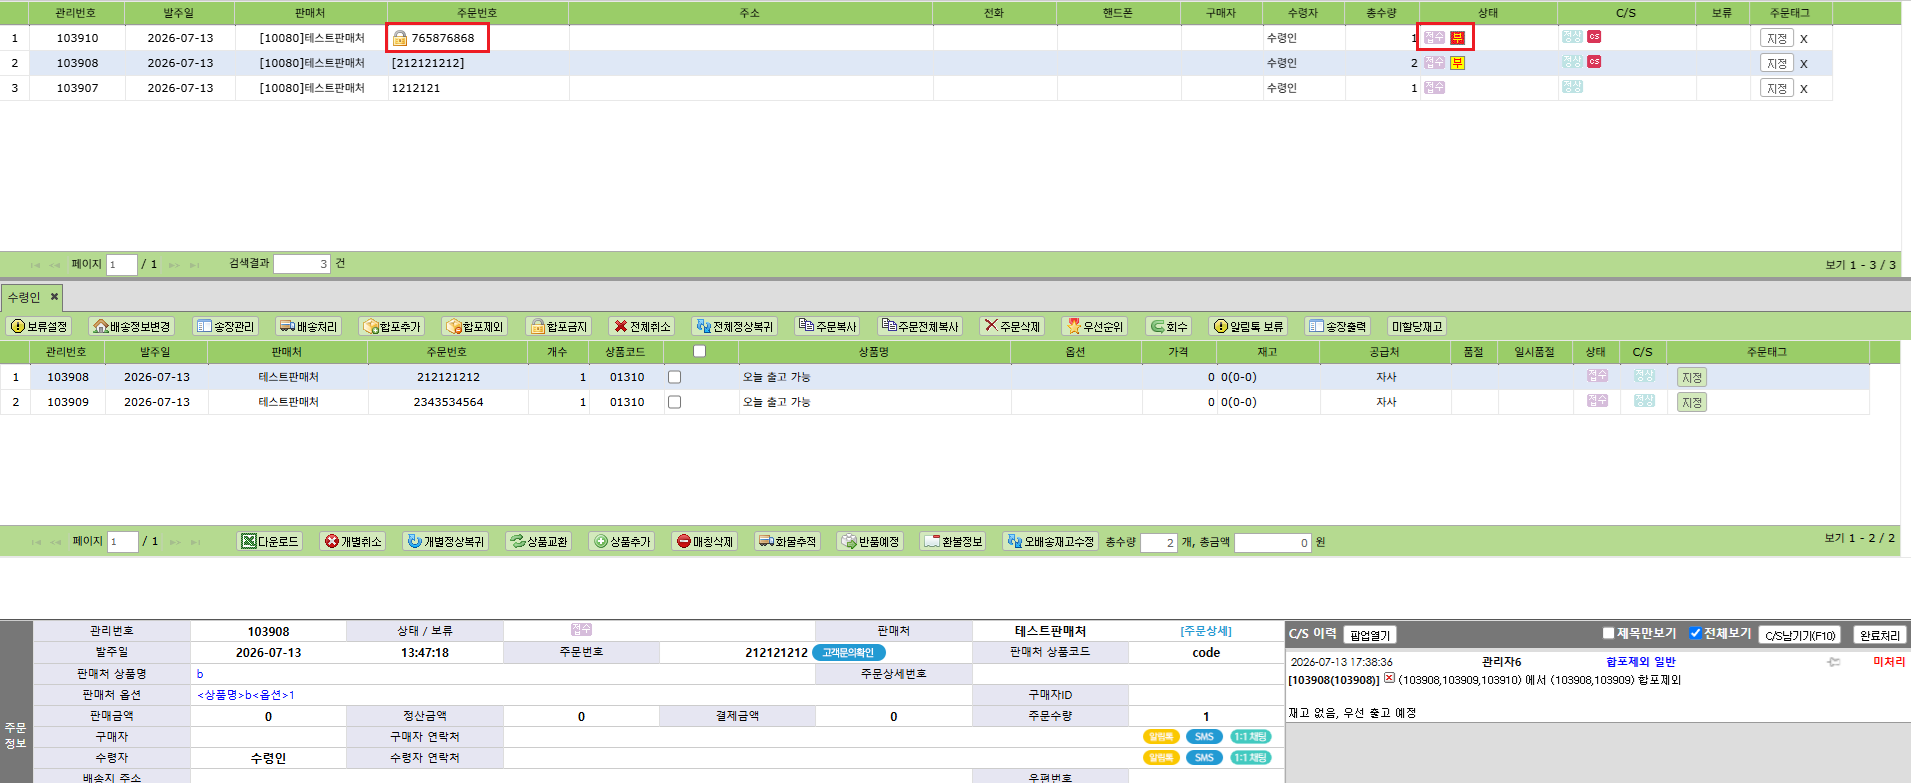1913x783 pixels.
Task: Click C/S남기기(F10) button
Action: coord(1800,635)
